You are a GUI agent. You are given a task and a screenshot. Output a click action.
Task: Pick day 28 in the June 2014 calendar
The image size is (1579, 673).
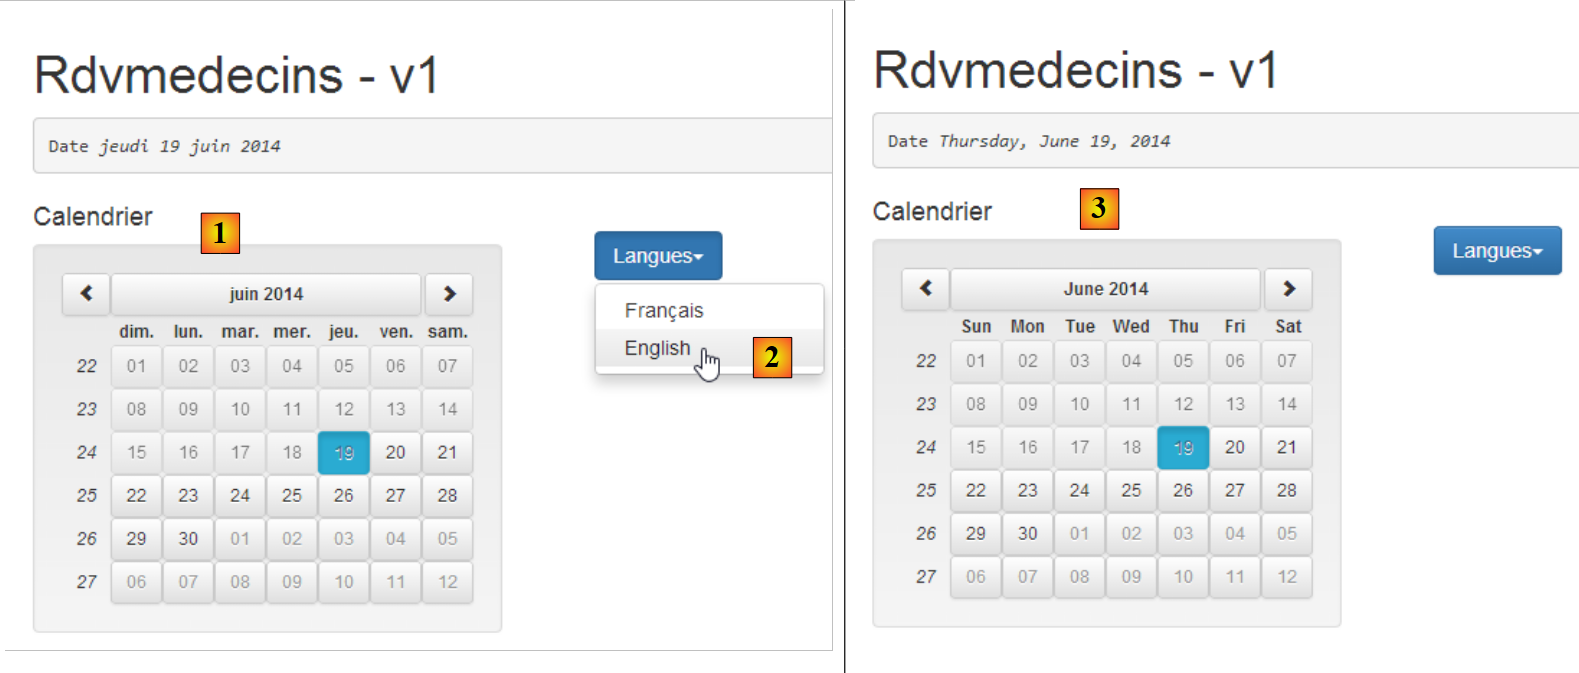tap(1287, 491)
